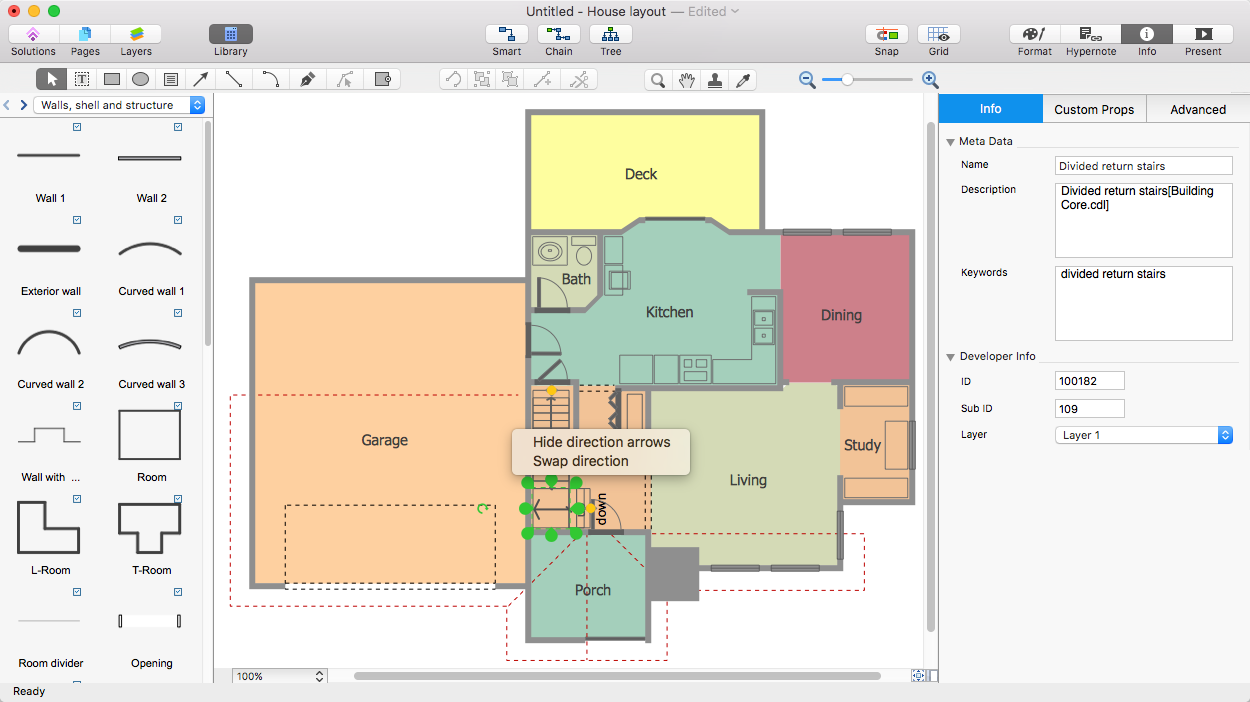Go to previous library with back arrow
This screenshot has height=702, width=1250.
tap(7, 105)
